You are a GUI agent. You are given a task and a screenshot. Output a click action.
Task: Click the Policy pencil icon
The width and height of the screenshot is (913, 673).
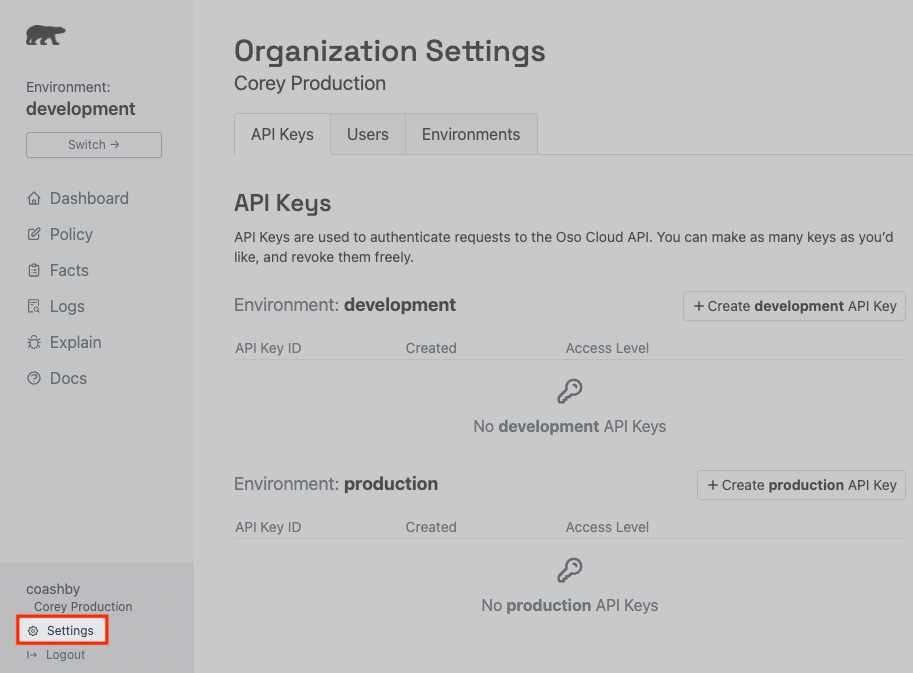click(34, 234)
